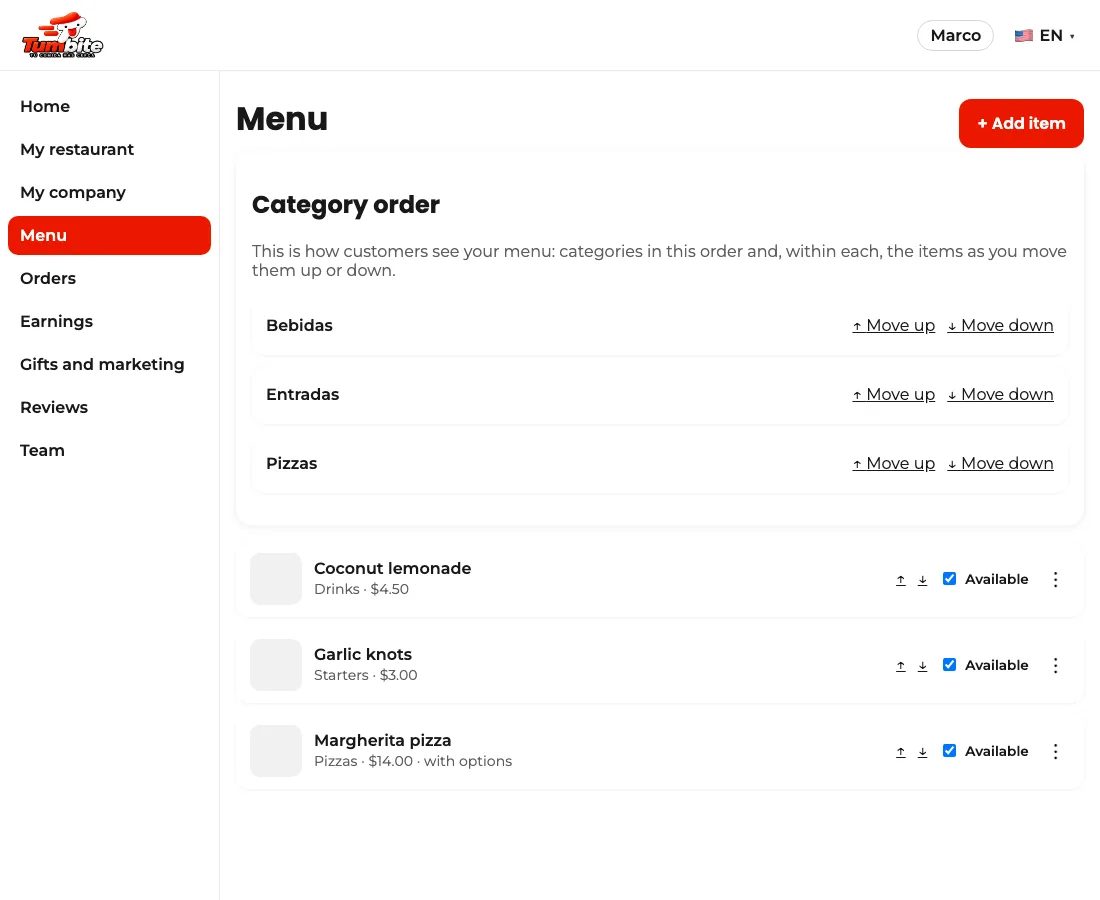Move Pizzas category down
This screenshot has width=1100, height=900.
point(1000,464)
